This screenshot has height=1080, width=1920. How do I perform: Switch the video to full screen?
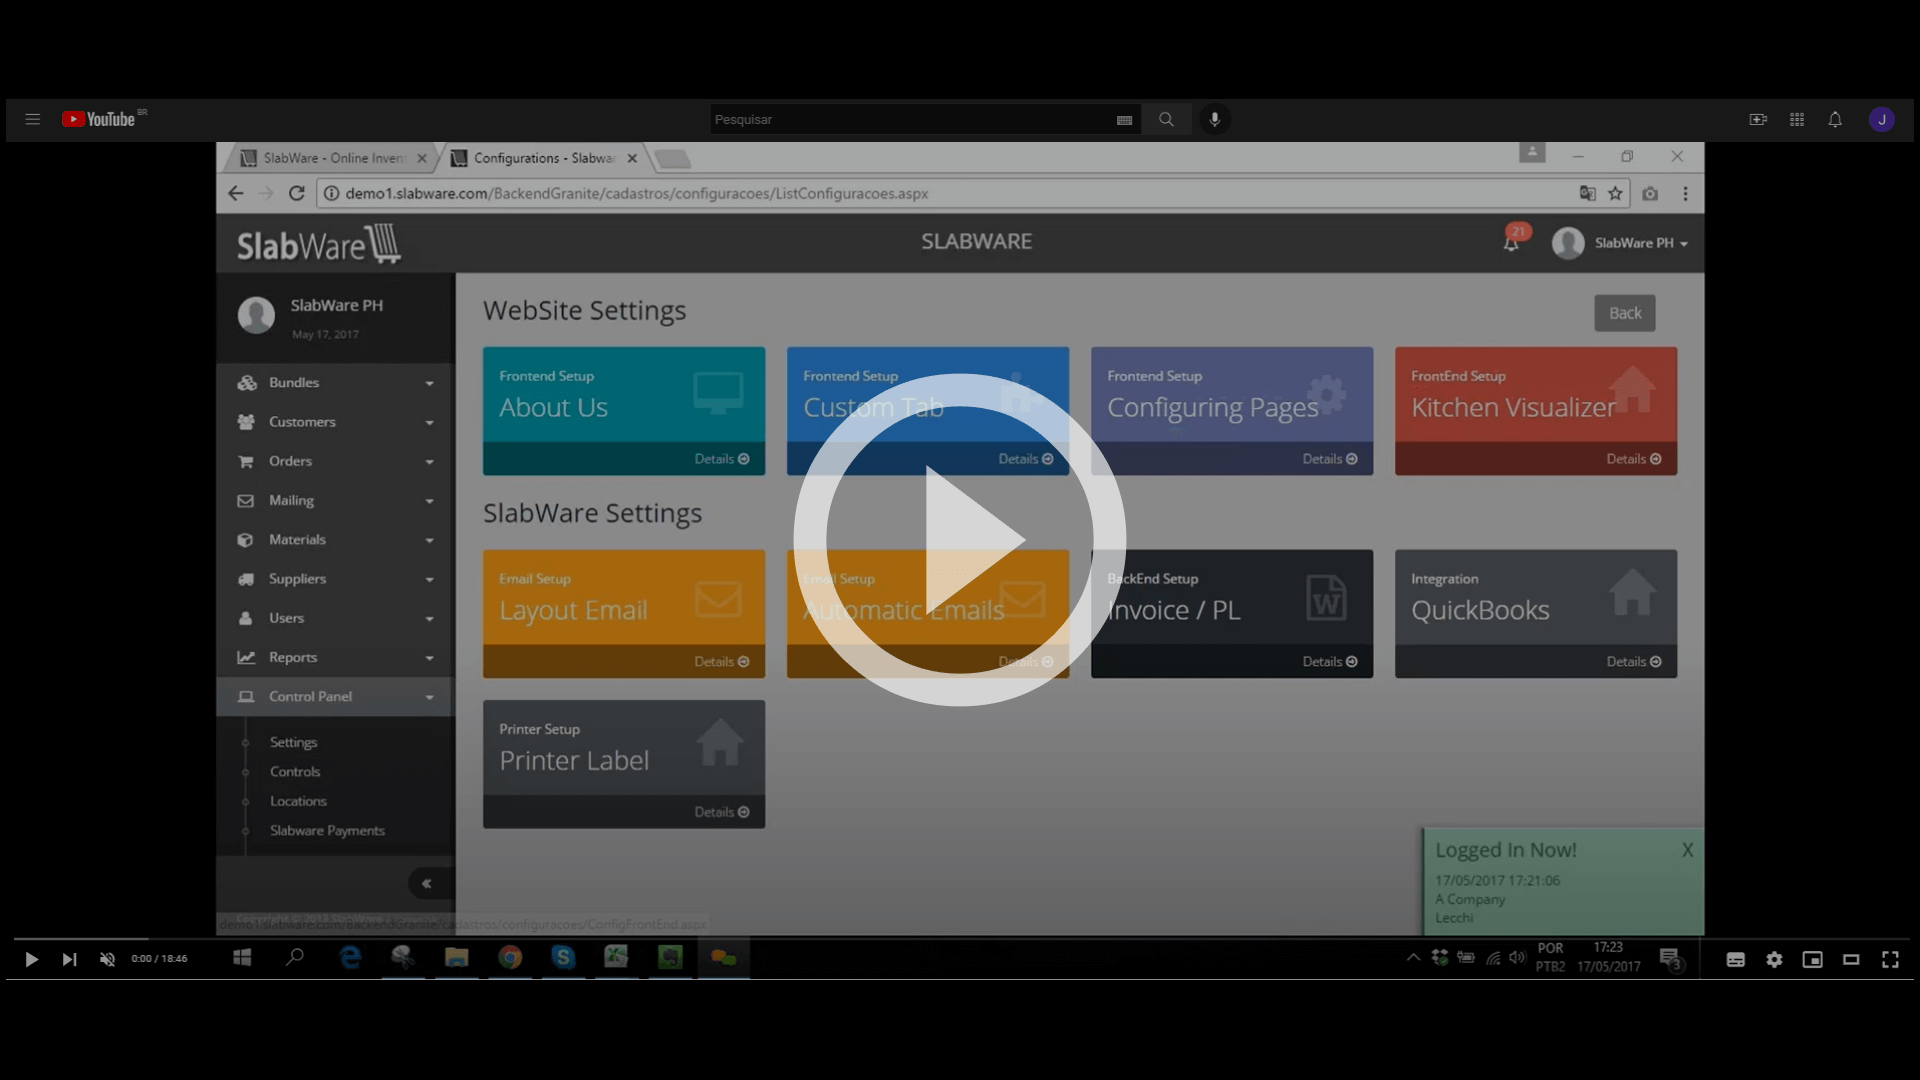point(1890,959)
